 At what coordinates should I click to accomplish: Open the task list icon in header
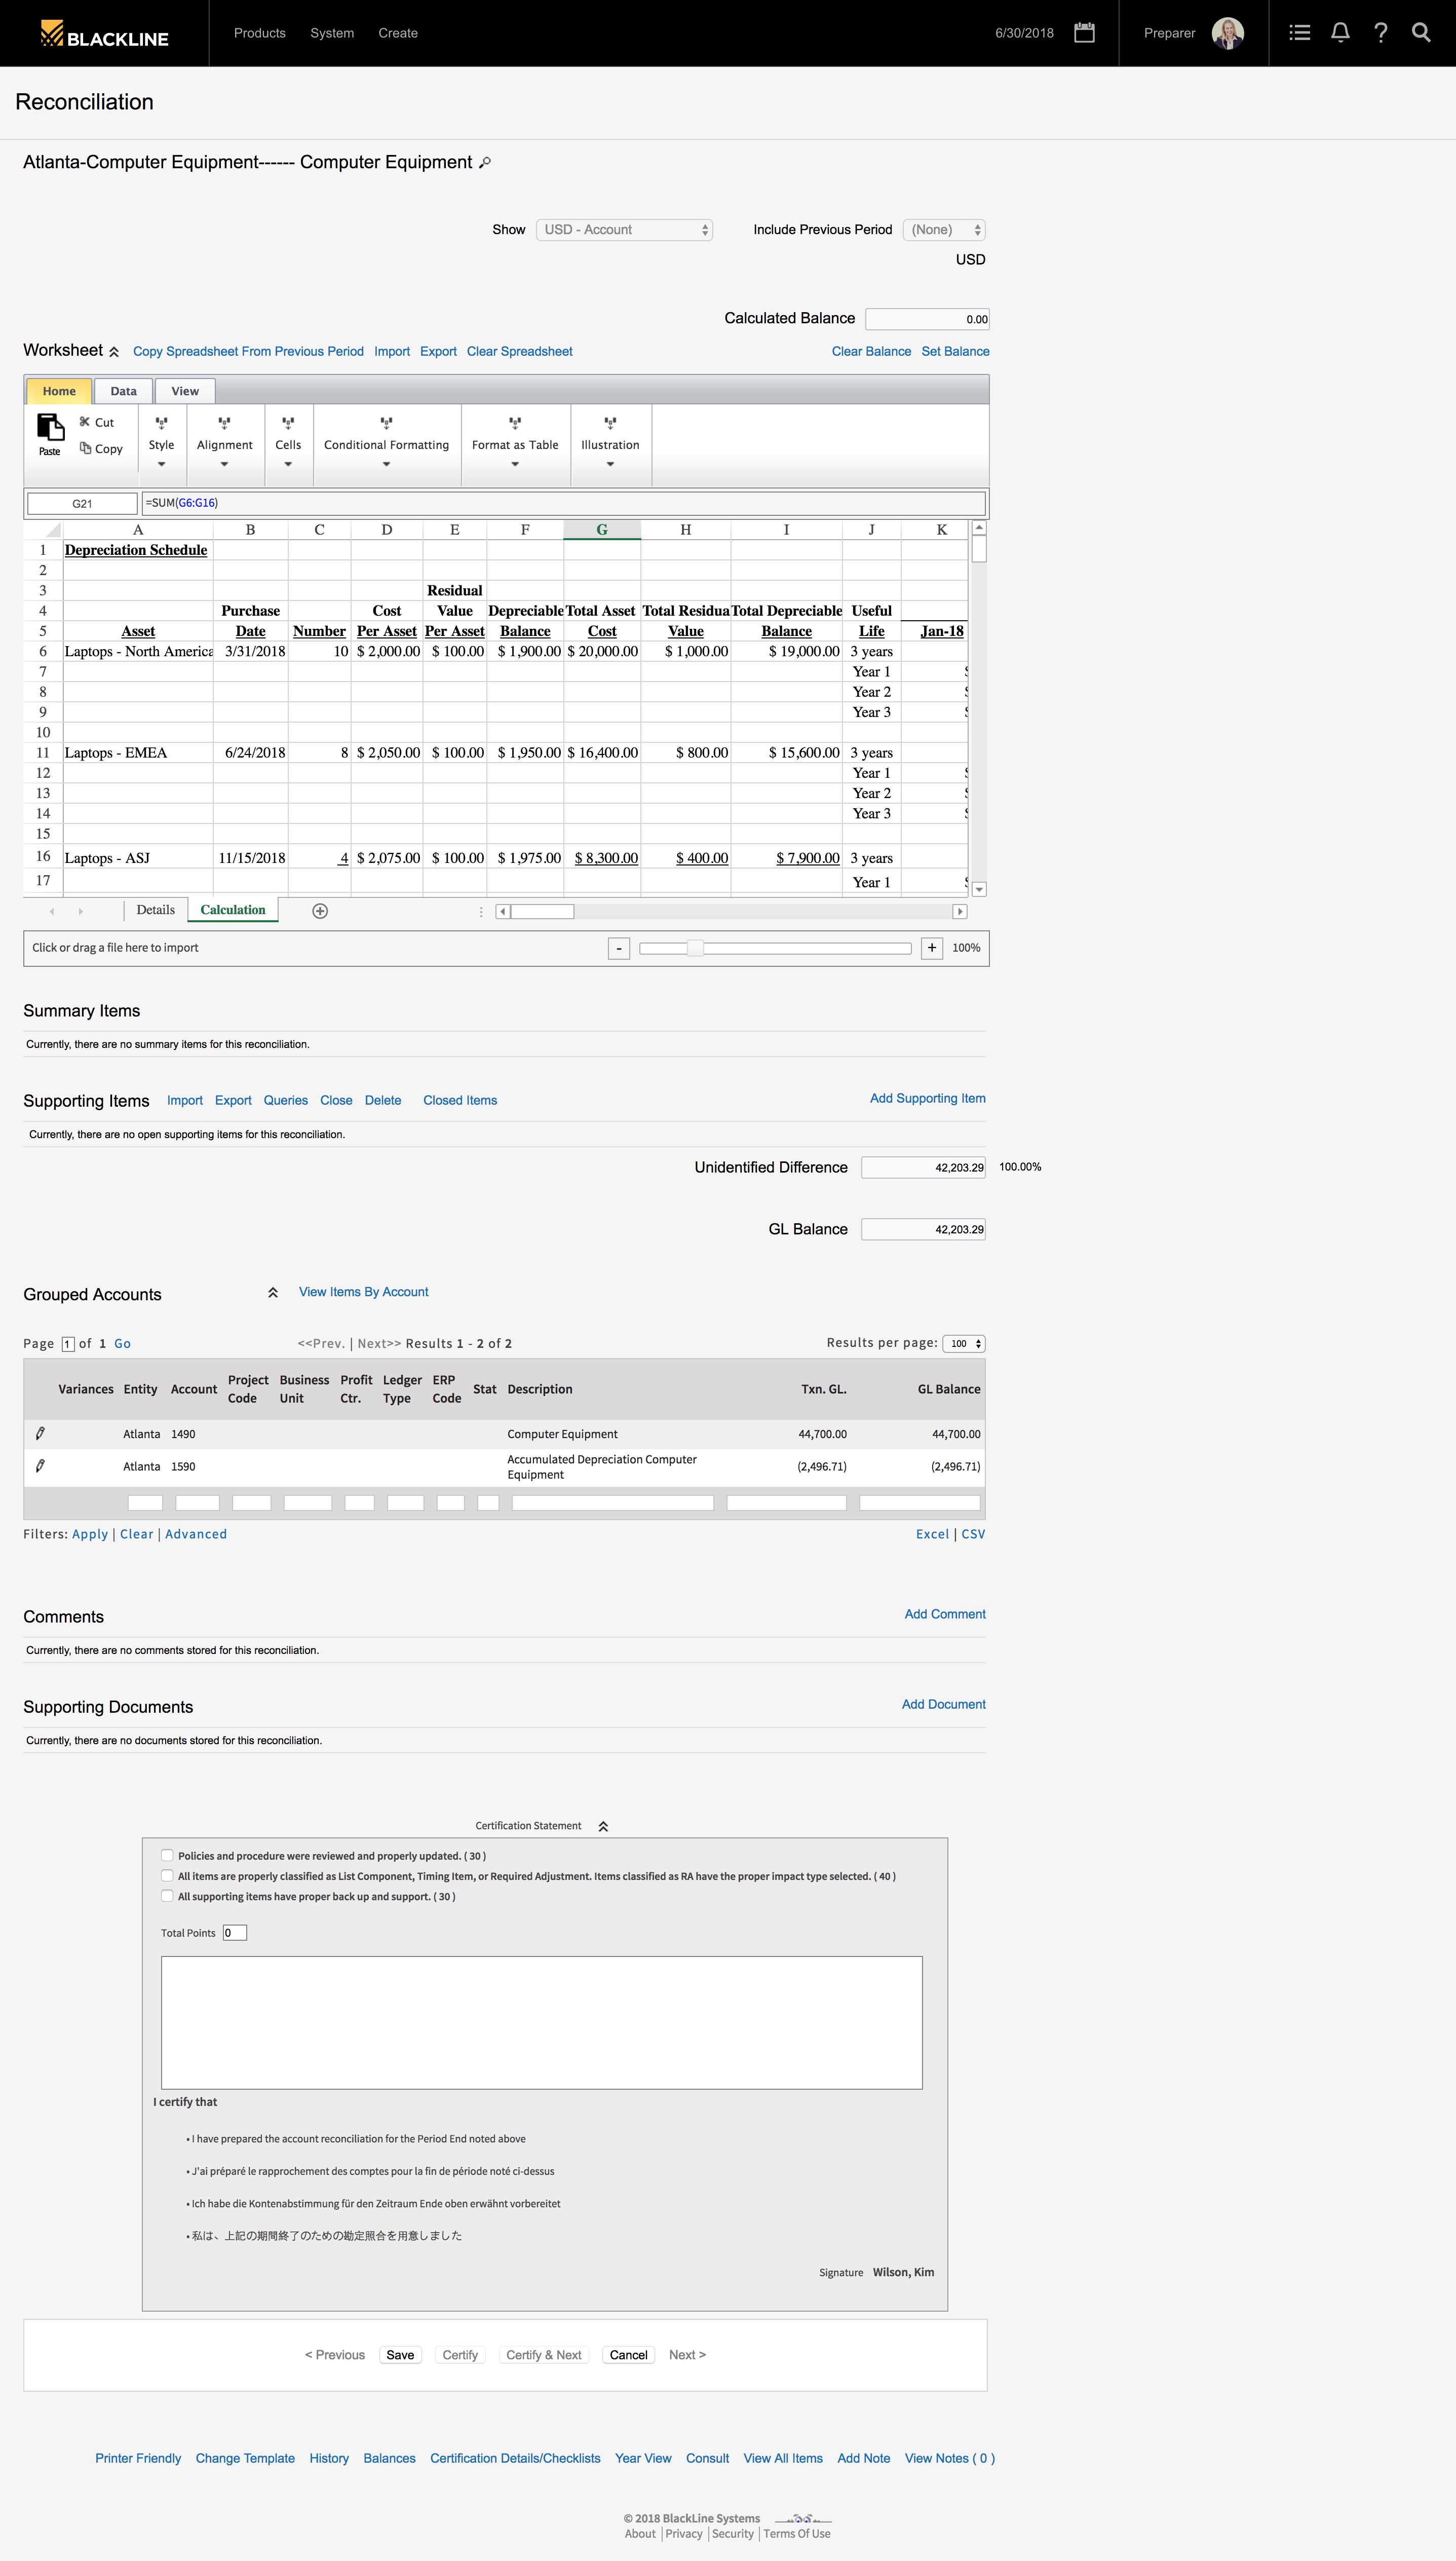click(1300, 33)
